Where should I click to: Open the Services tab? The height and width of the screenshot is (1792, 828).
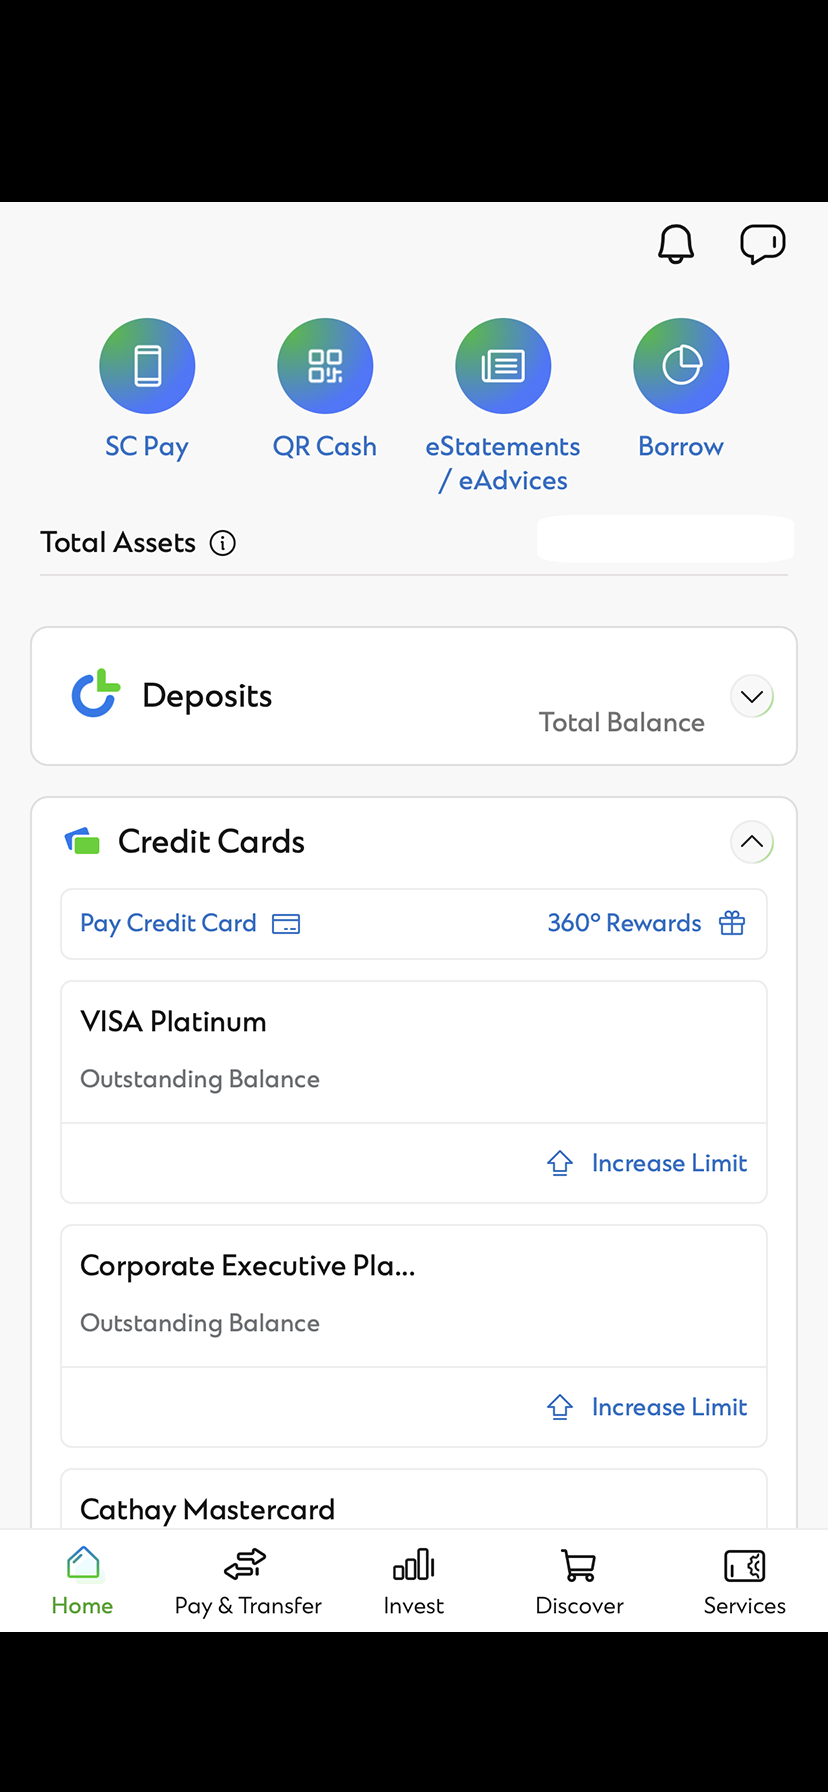(745, 1580)
